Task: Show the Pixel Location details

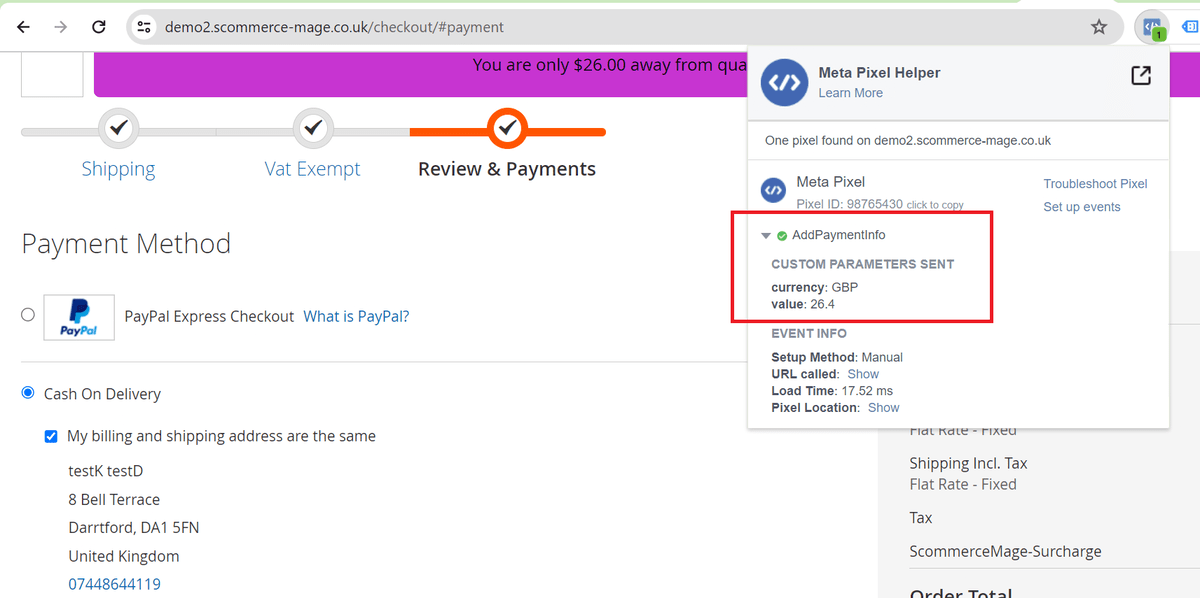Action: pos(883,408)
